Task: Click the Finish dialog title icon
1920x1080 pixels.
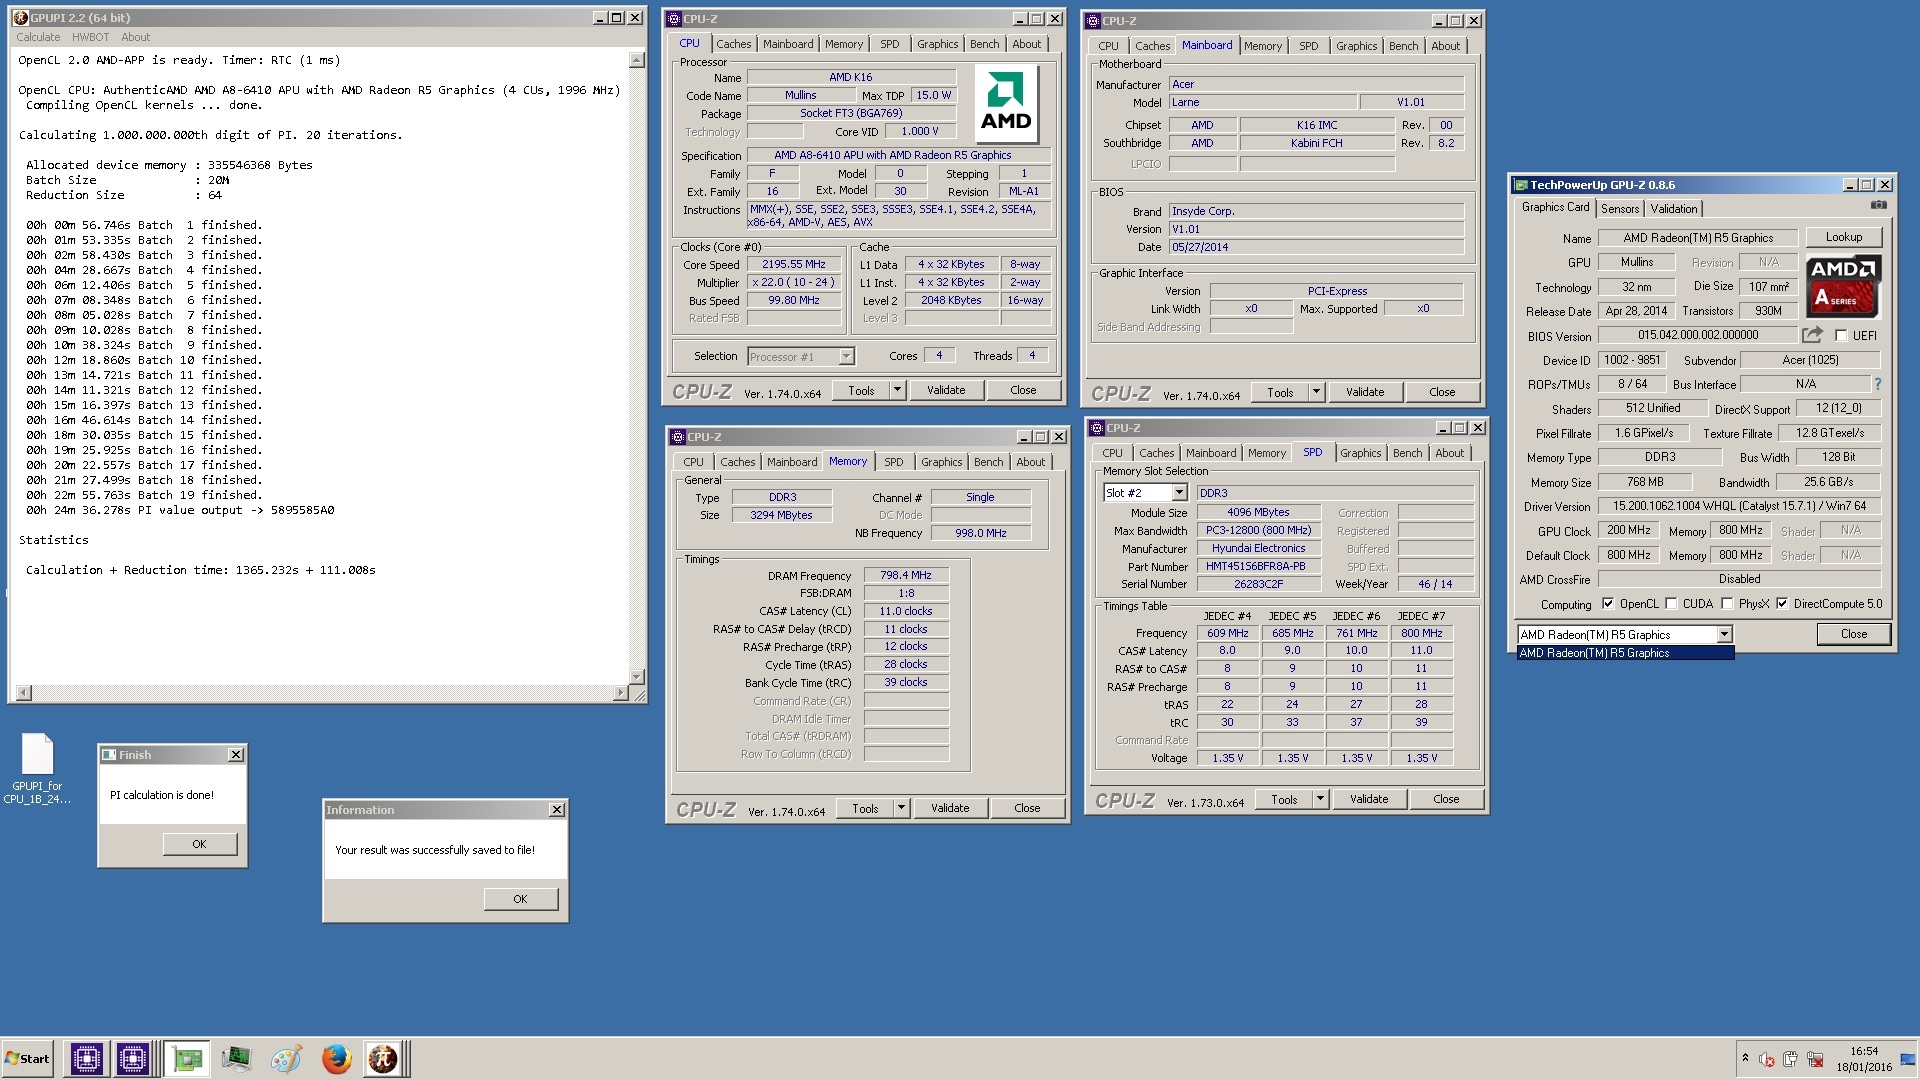Action: (x=109, y=755)
